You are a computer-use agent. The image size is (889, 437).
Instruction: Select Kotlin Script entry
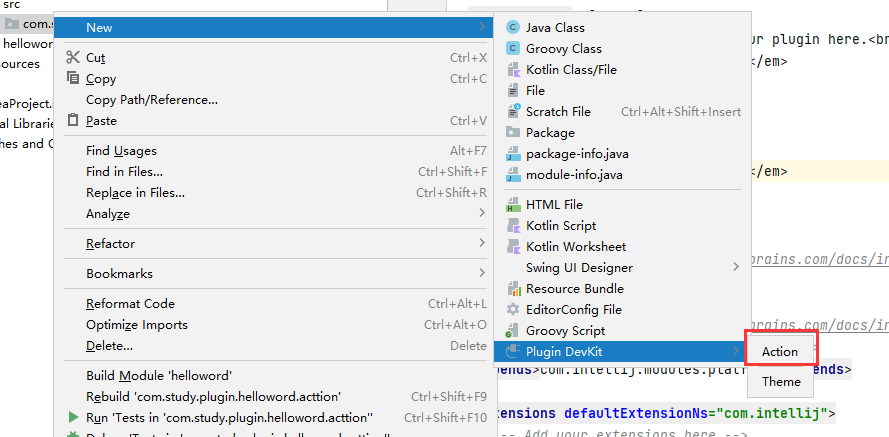(623, 226)
